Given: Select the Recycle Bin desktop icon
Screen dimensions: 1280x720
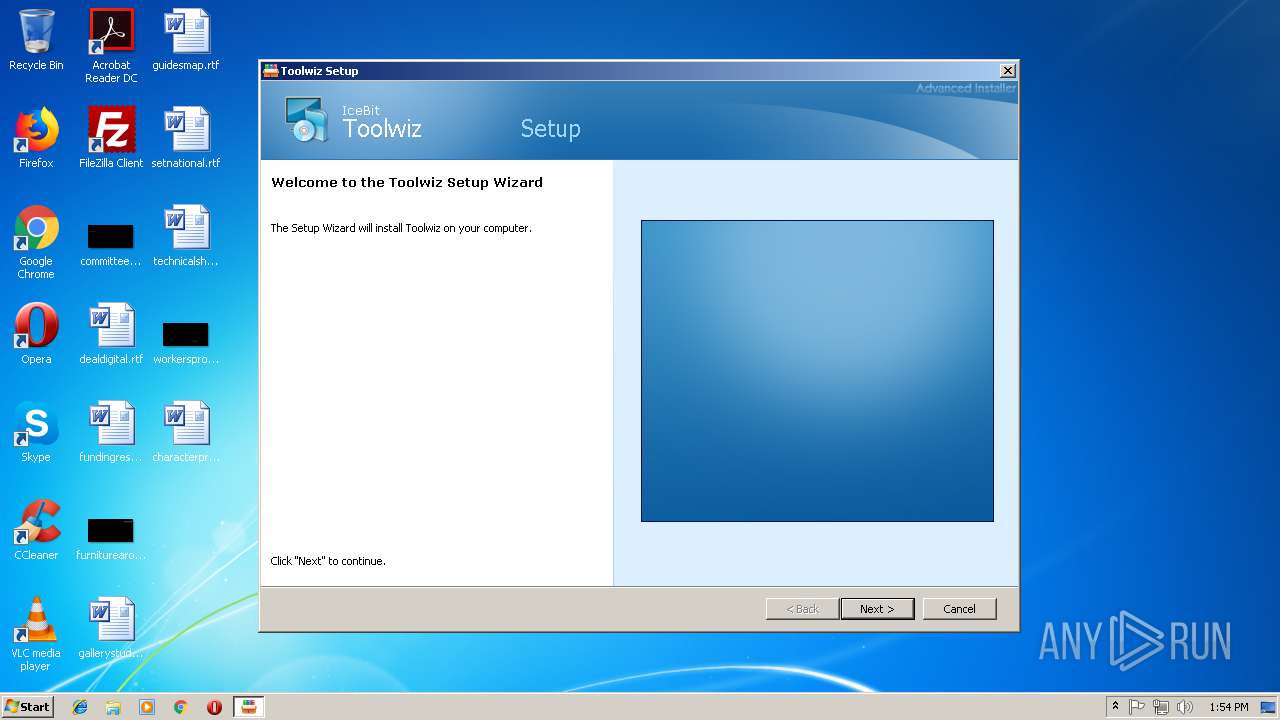Looking at the screenshot, I should point(36,40).
